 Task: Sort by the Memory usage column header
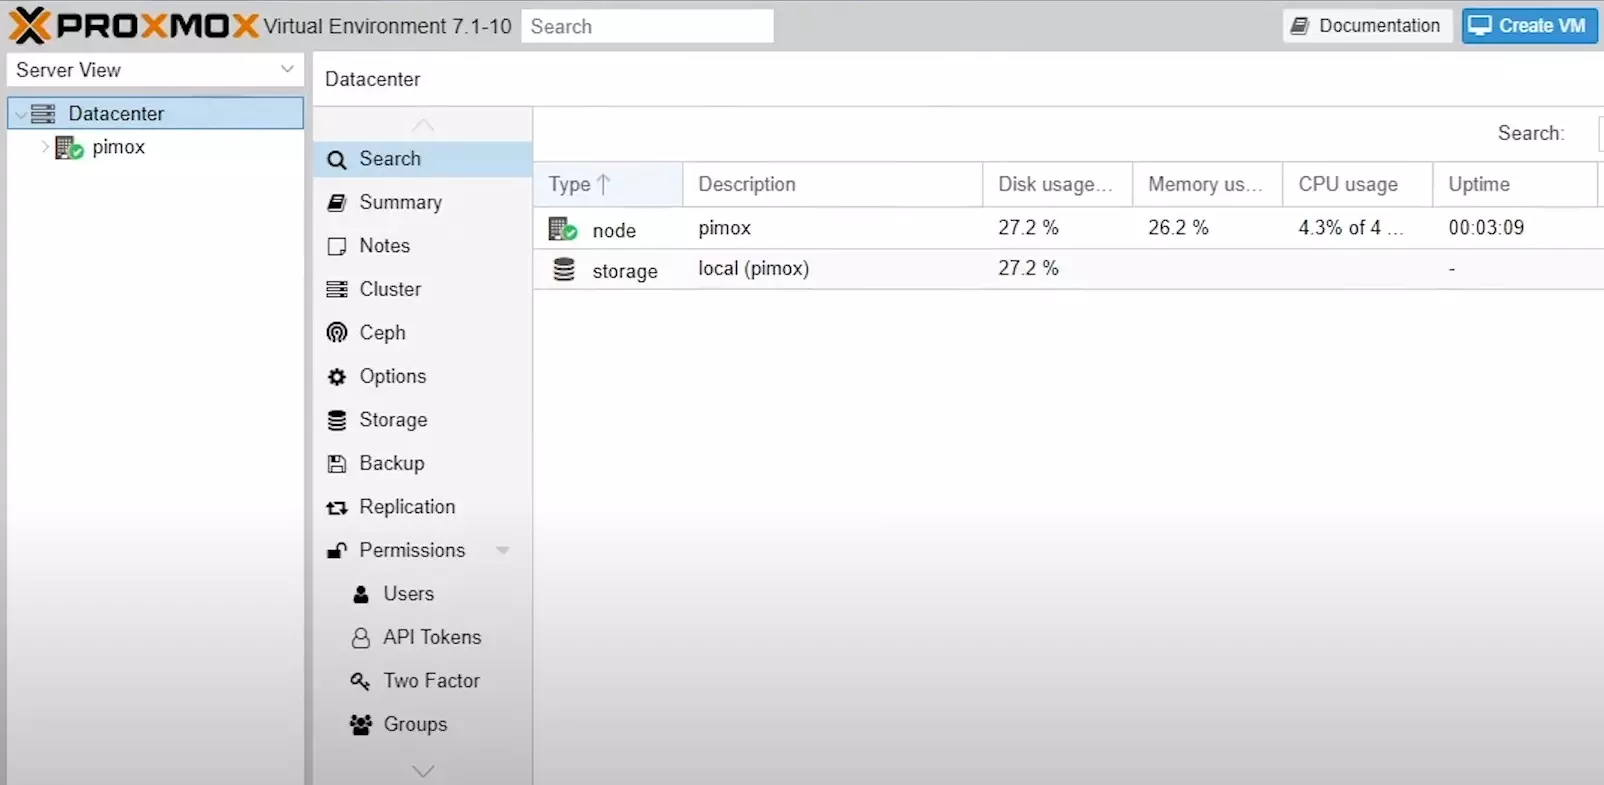tap(1208, 184)
